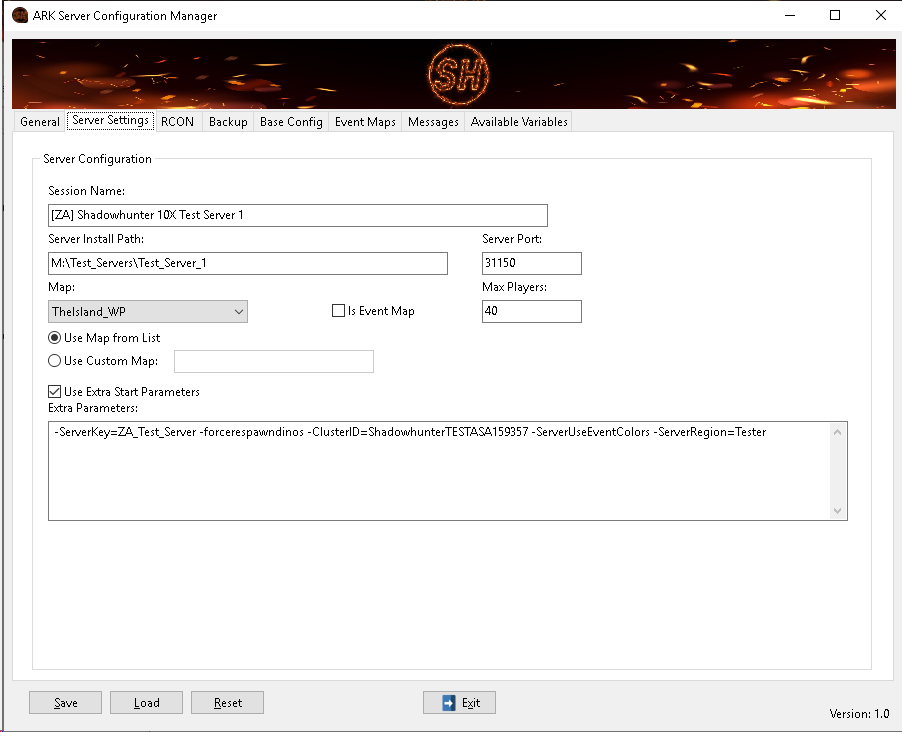Screen dimensions: 902x732
Task: Go to the Backup tab
Action: (x=228, y=122)
